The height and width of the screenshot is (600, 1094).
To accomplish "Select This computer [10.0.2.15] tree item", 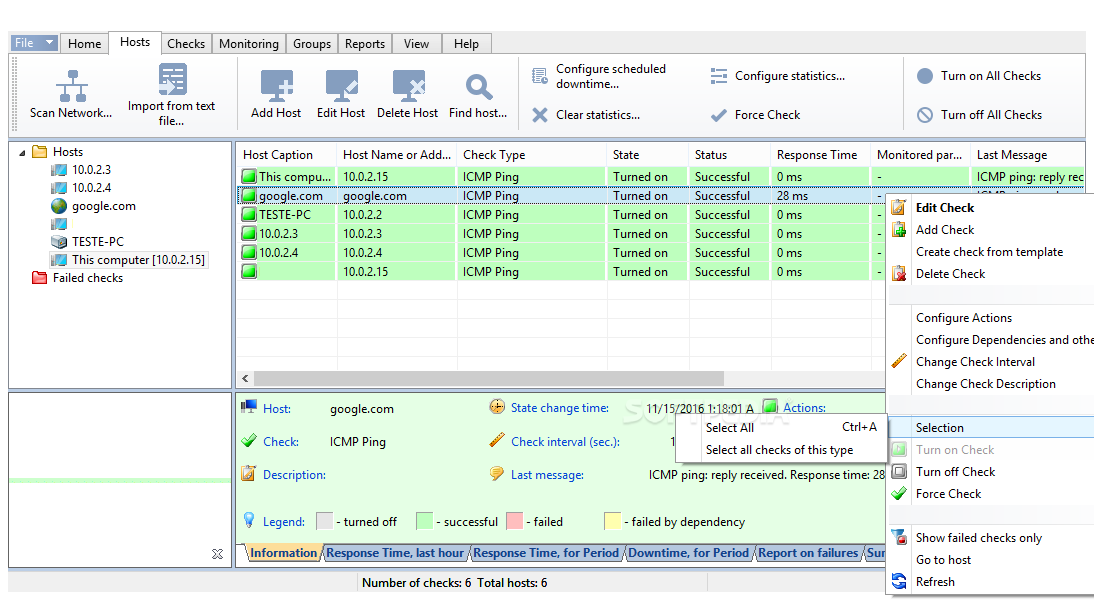I will pyautogui.click(x=129, y=260).
